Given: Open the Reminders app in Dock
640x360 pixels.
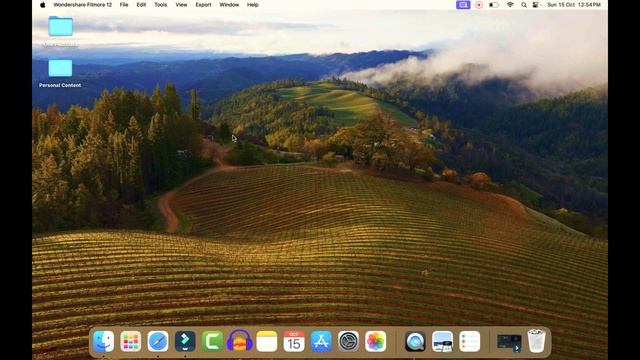Looking at the screenshot, I should coord(469,341).
